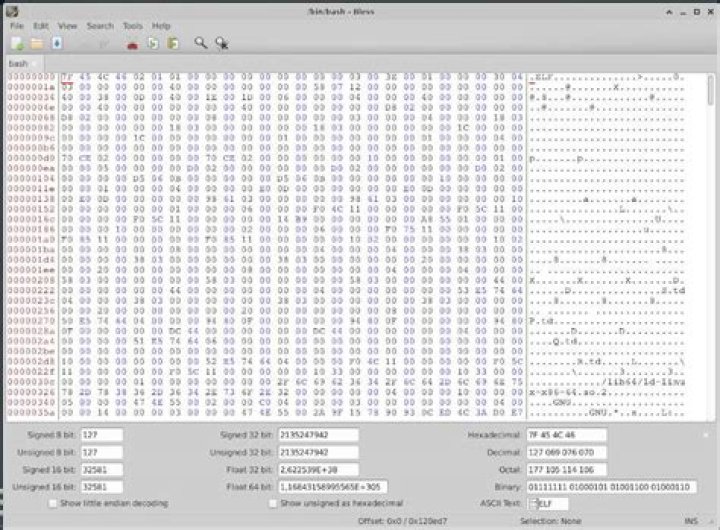Click the ASCII Text field showing ELF
720x530 pixels.
[548, 504]
